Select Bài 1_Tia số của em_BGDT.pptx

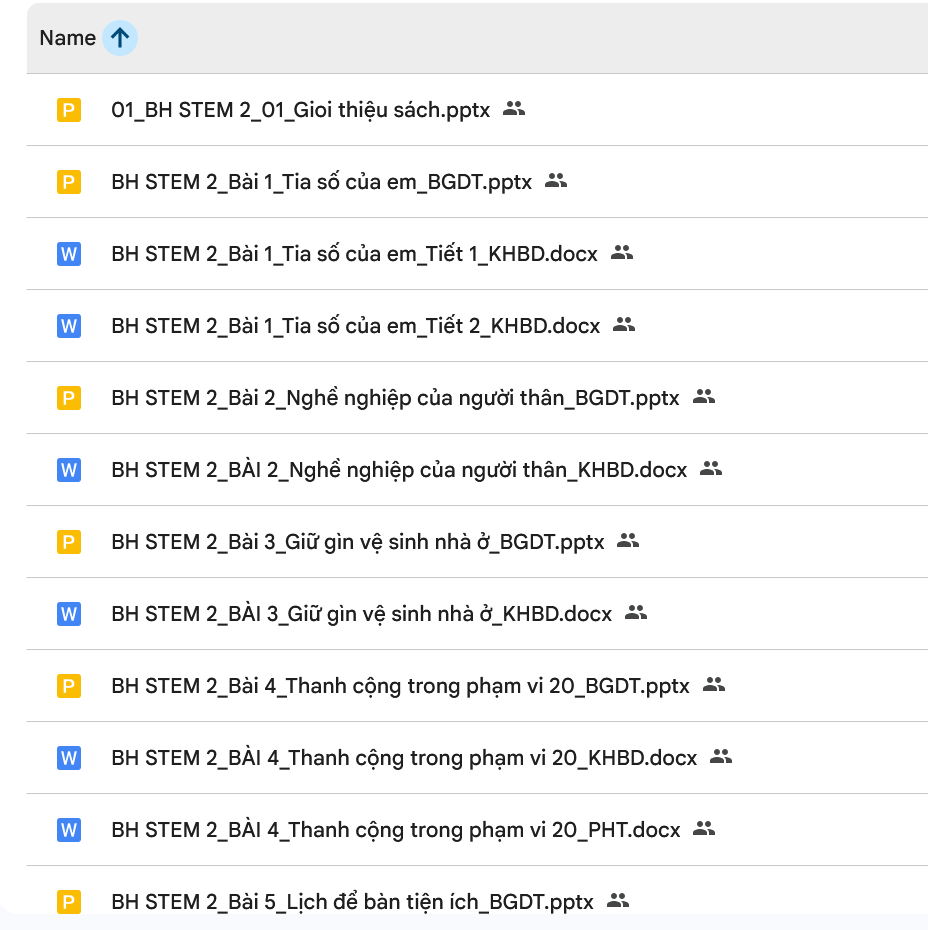tap(321, 182)
